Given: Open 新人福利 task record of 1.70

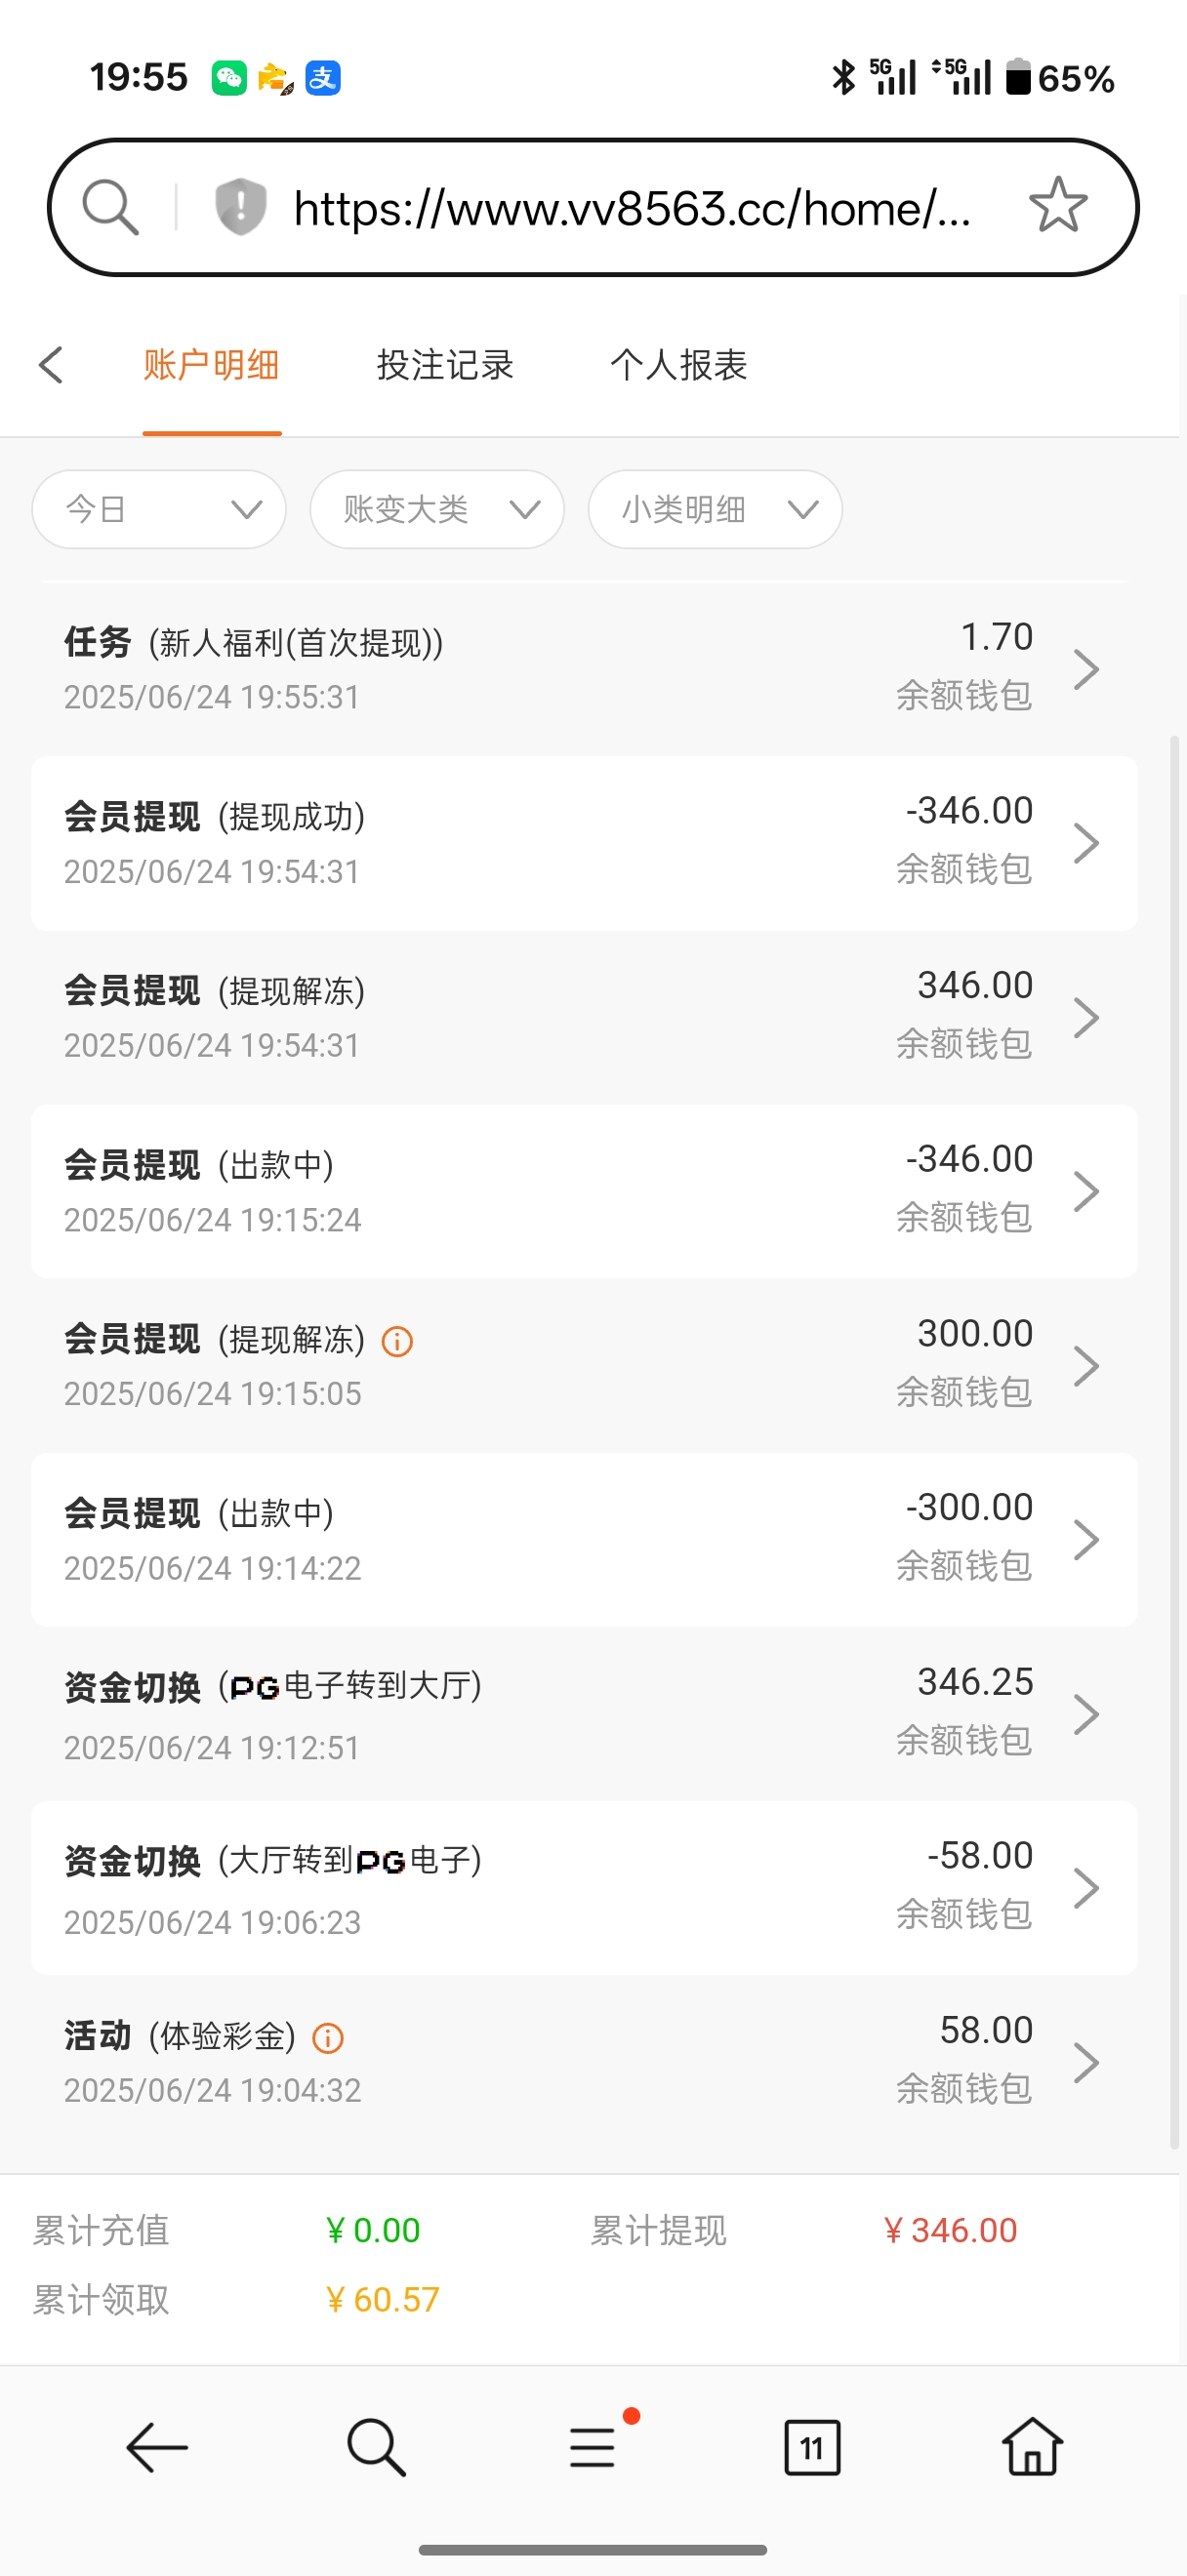Looking at the screenshot, I should pos(584,668).
